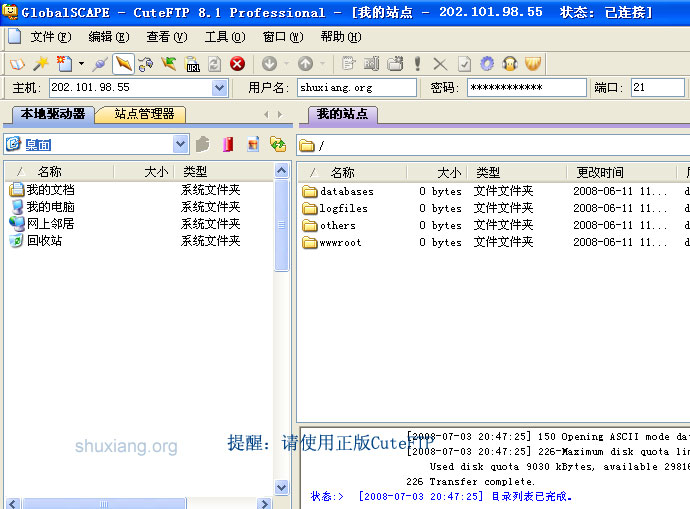Select the logfiles remote folder
Image resolution: width=690 pixels, height=509 pixels.
(x=335, y=209)
